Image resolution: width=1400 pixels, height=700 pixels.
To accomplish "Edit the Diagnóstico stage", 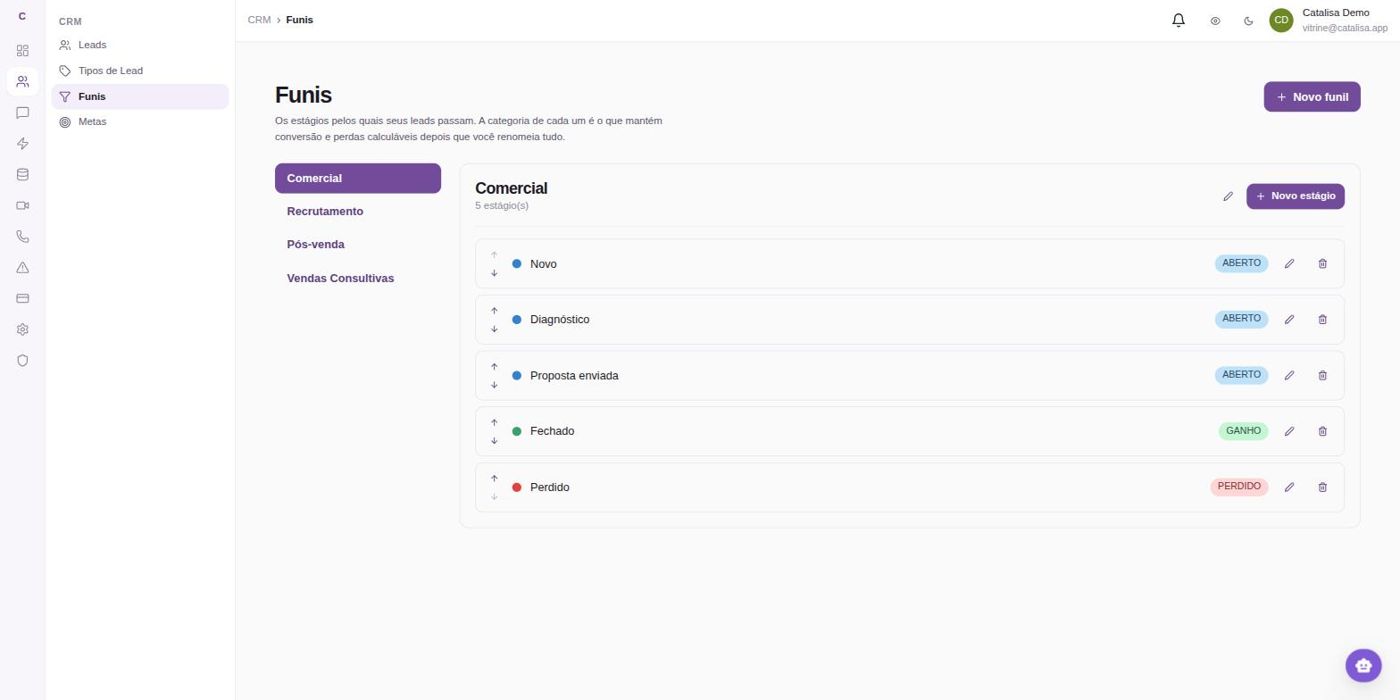I will [x=1289, y=320].
